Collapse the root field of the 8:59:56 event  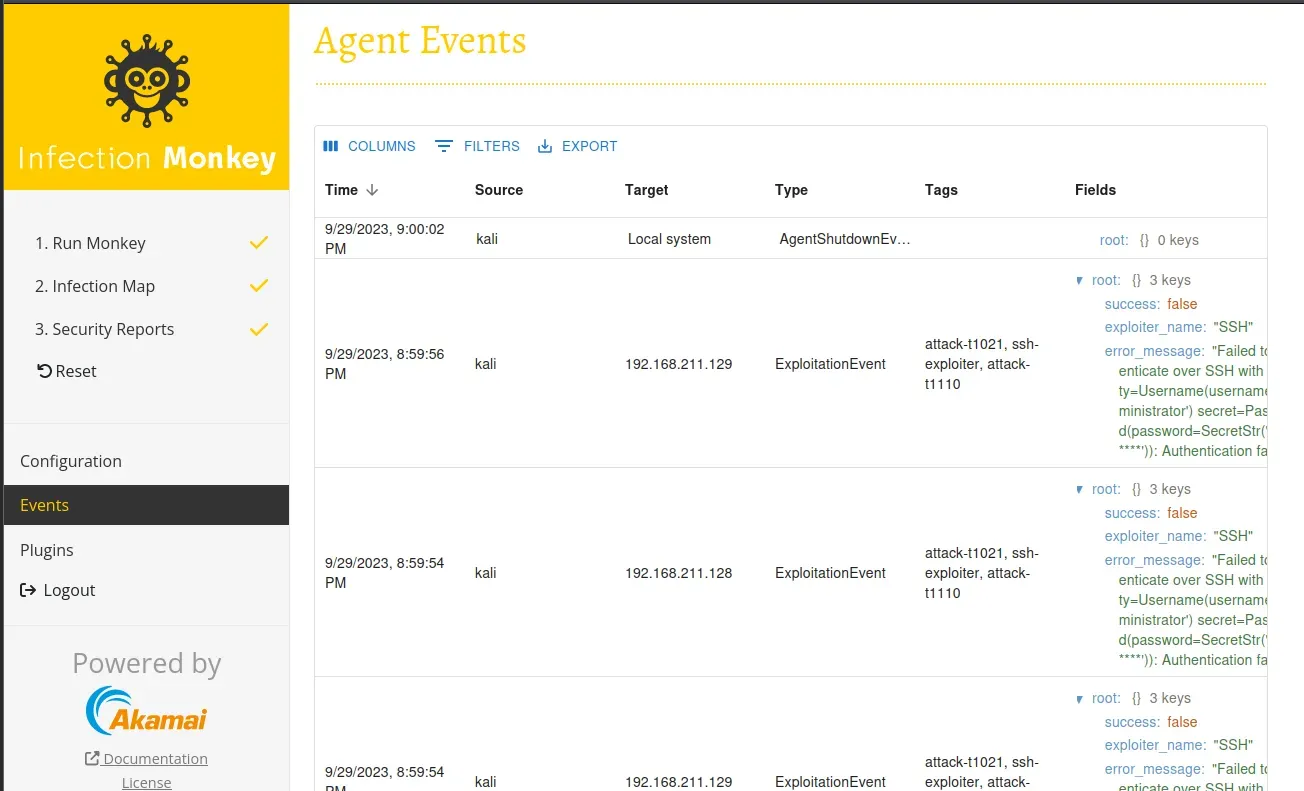click(x=1080, y=280)
